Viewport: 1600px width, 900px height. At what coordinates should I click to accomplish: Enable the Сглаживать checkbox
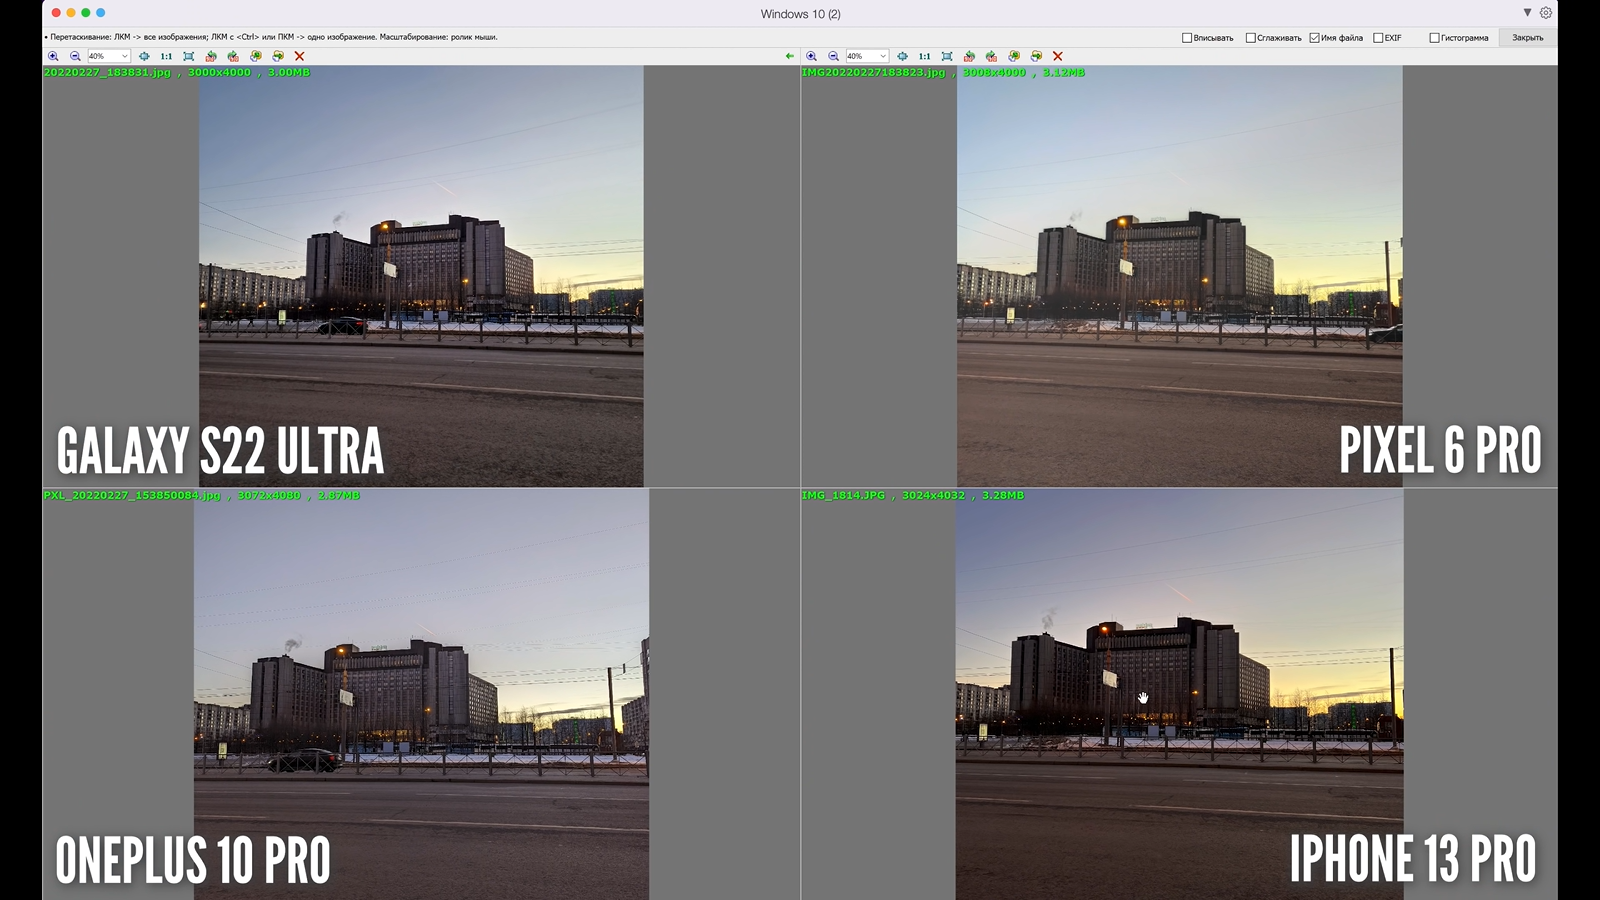[x=1250, y=38]
